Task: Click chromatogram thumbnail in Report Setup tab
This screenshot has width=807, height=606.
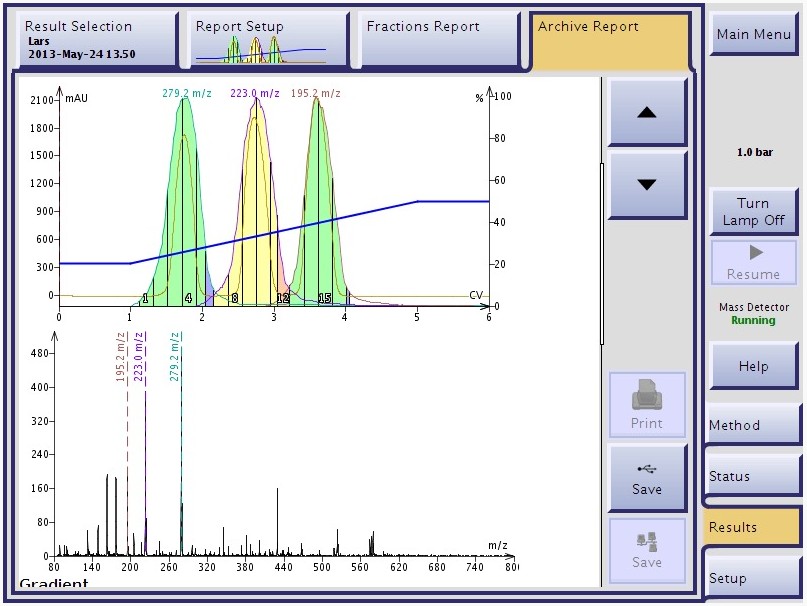Action: (x=260, y=50)
